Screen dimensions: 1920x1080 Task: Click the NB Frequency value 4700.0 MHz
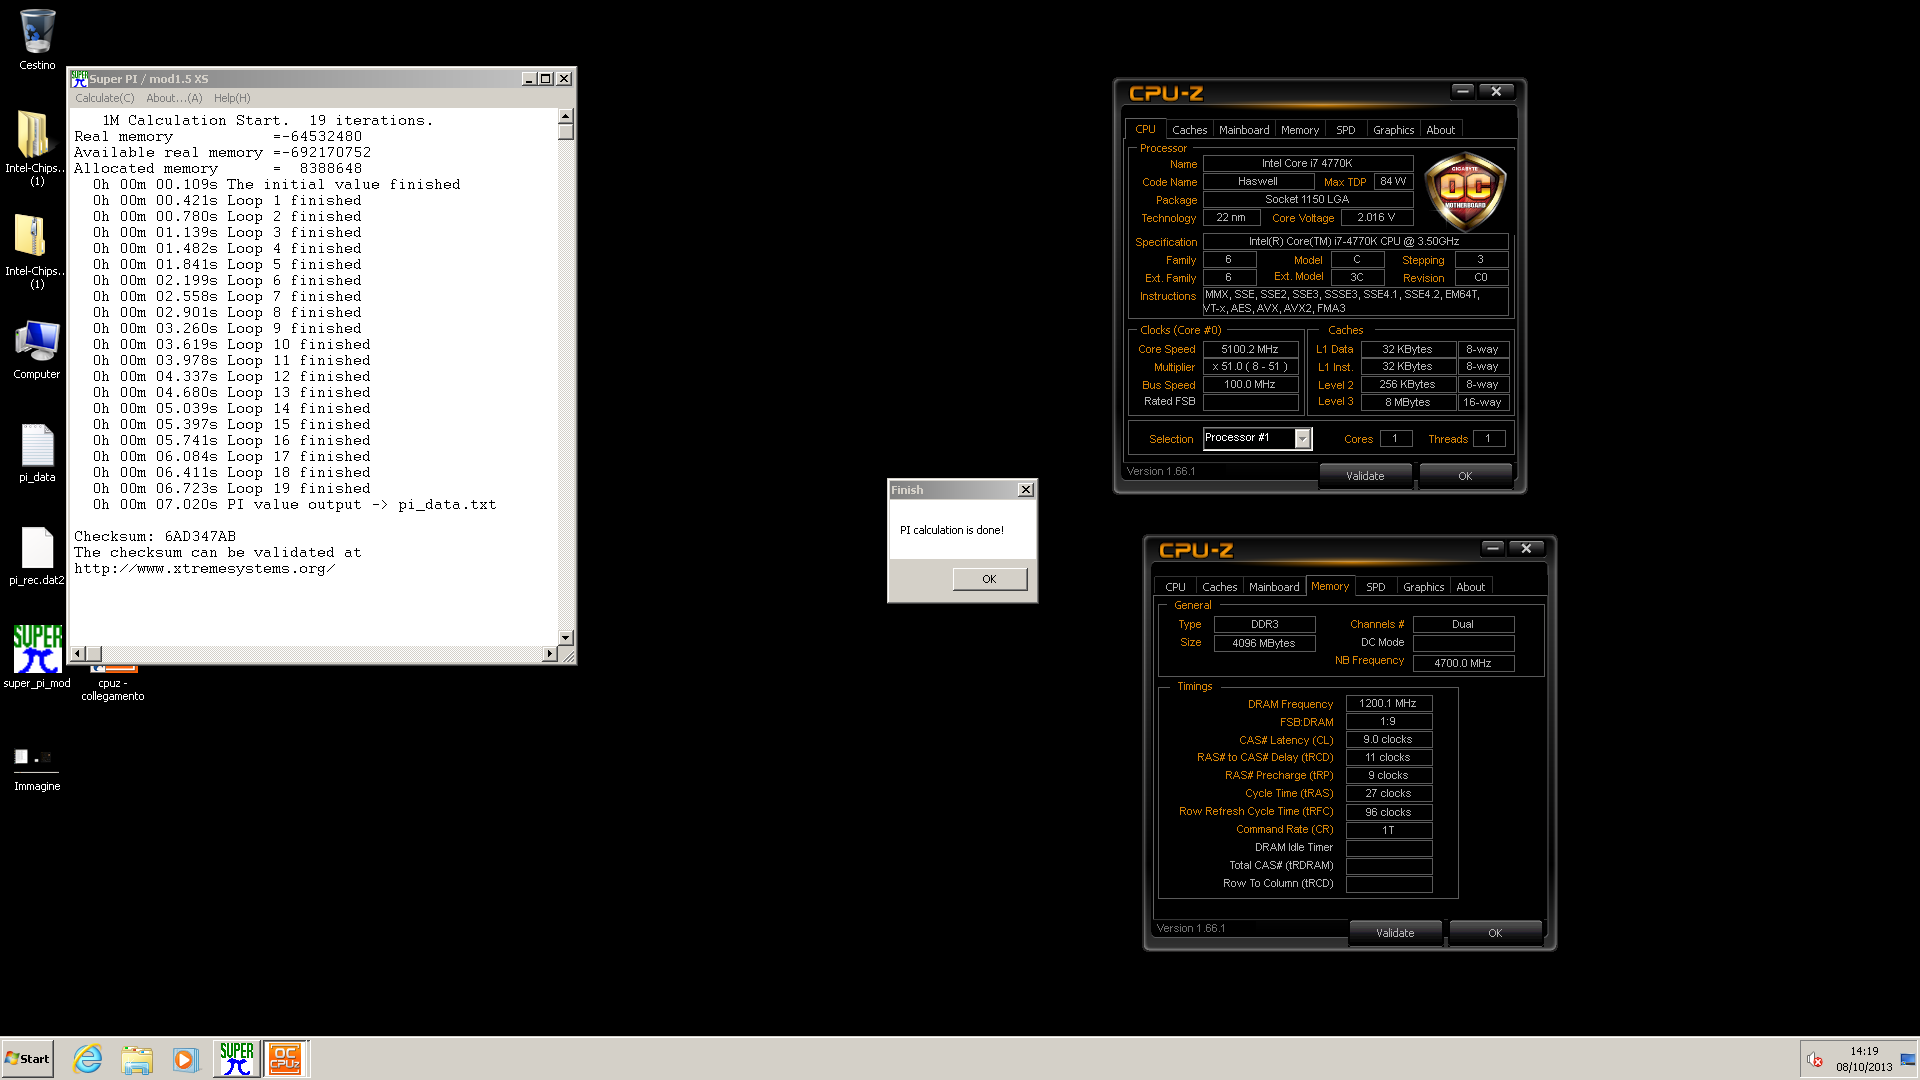[x=1462, y=663]
